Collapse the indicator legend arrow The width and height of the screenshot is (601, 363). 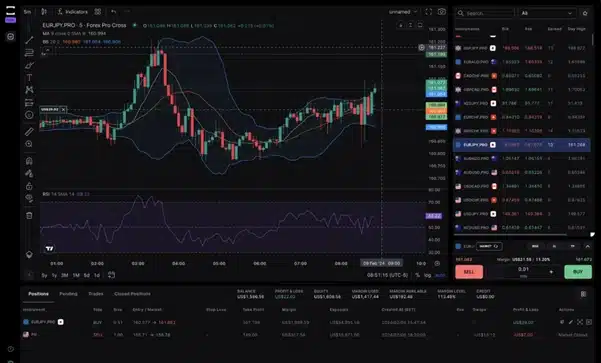pos(47,50)
